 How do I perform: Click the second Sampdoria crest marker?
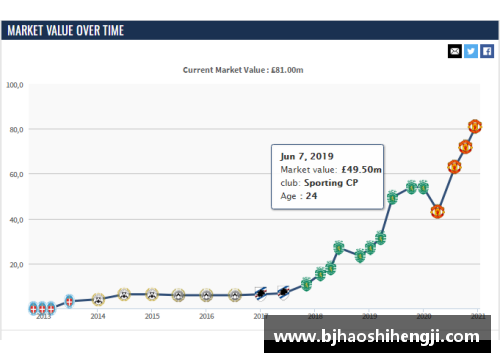pyautogui.click(x=283, y=293)
